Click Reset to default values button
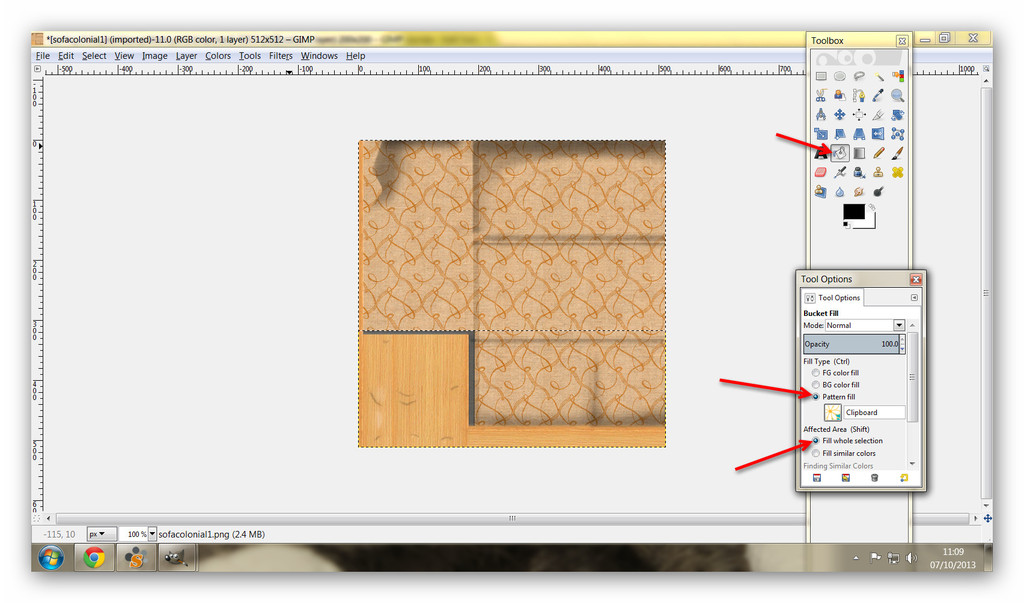The width and height of the screenshot is (1024, 603). [904, 478]
